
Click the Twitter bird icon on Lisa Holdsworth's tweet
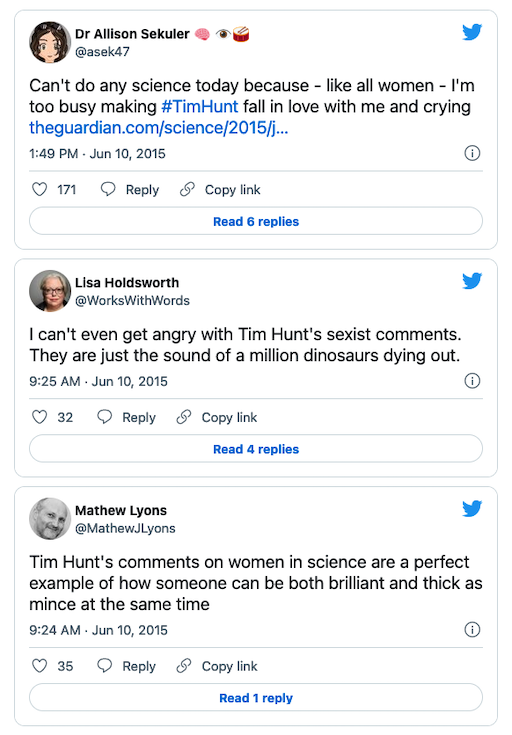[x=472, y=281]
